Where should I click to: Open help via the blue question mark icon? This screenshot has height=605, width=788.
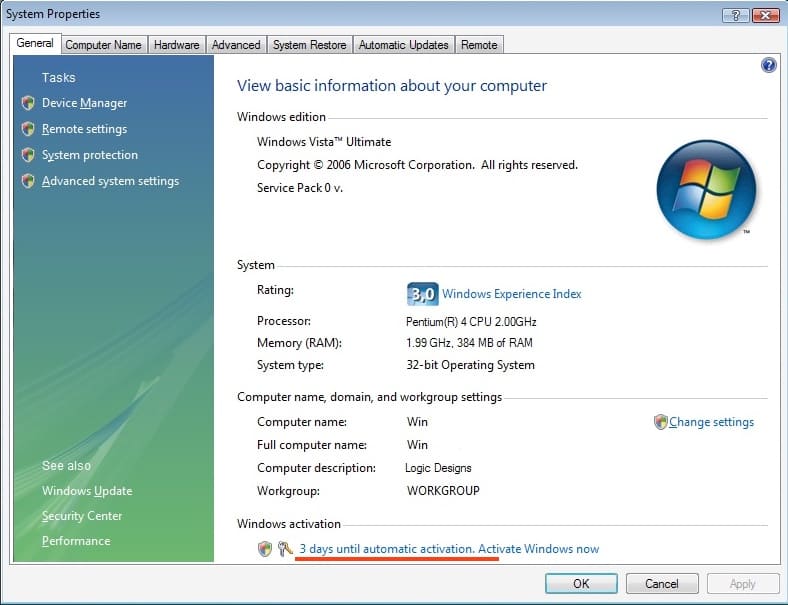[x=768, y=65]
